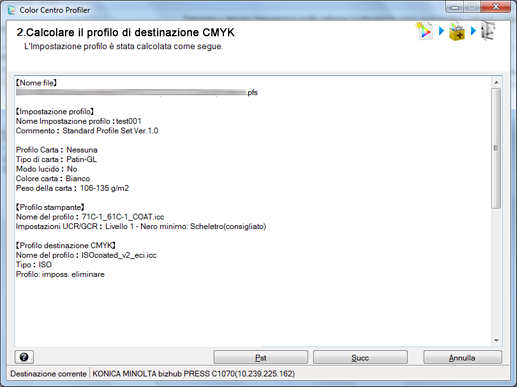
Task: Click the Color Centro Profiler title bar icon
Action: pyautogui.click(x=12, y=10)
